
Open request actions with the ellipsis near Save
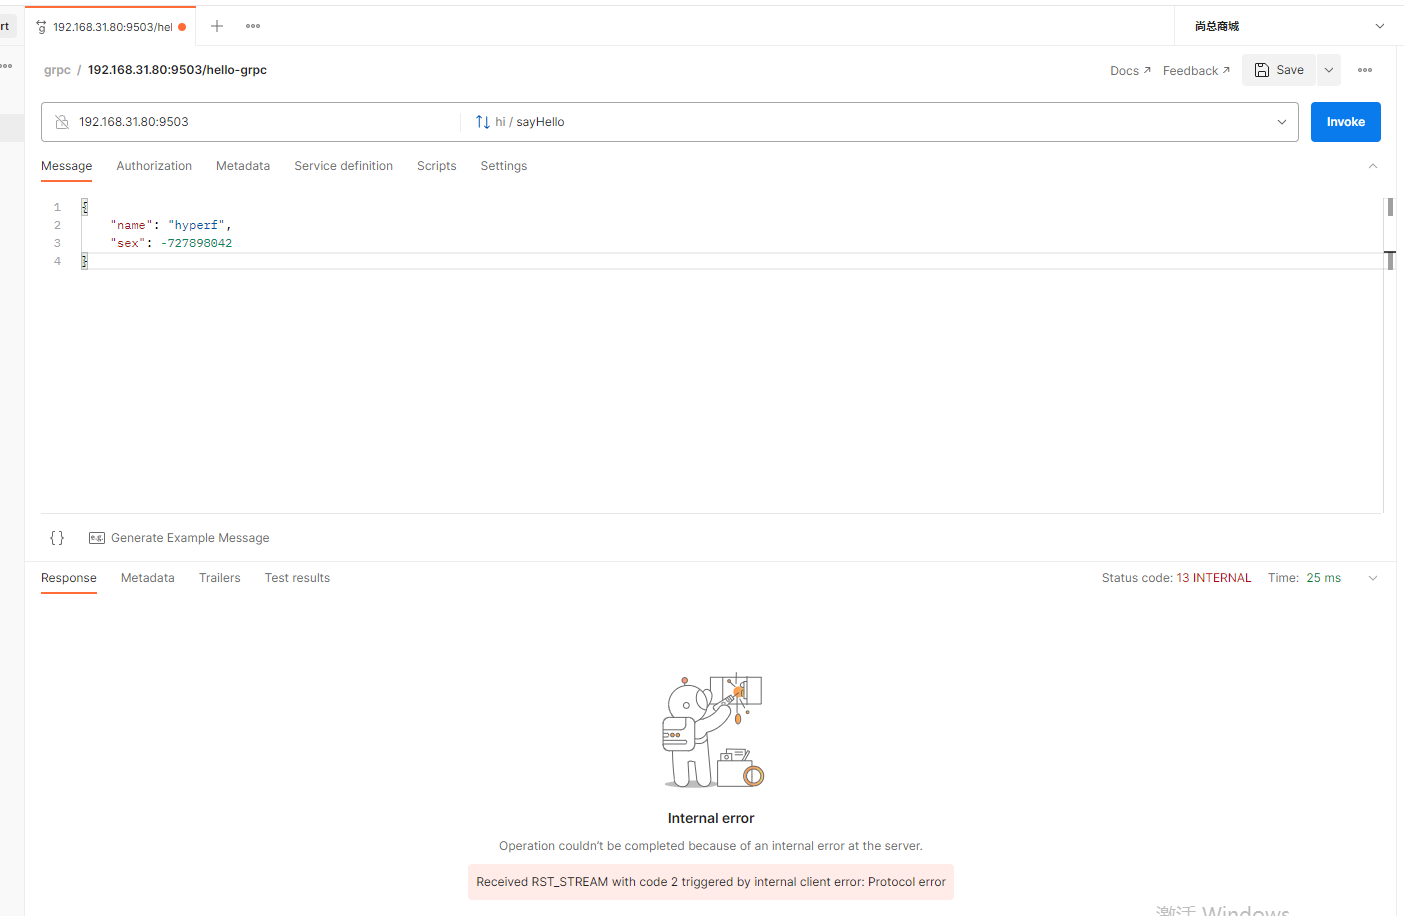point(1365,70)
